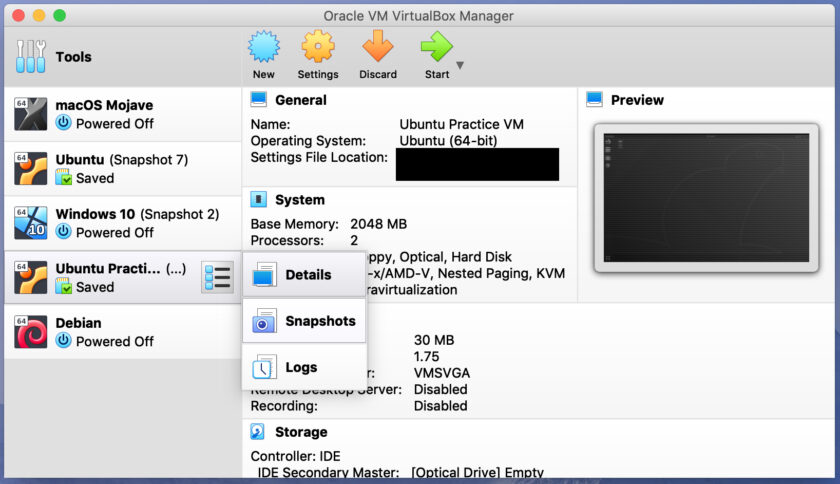Select the Debian virtual machine
Viewport: 840px width, 484px height.
[x=123, y=332]
